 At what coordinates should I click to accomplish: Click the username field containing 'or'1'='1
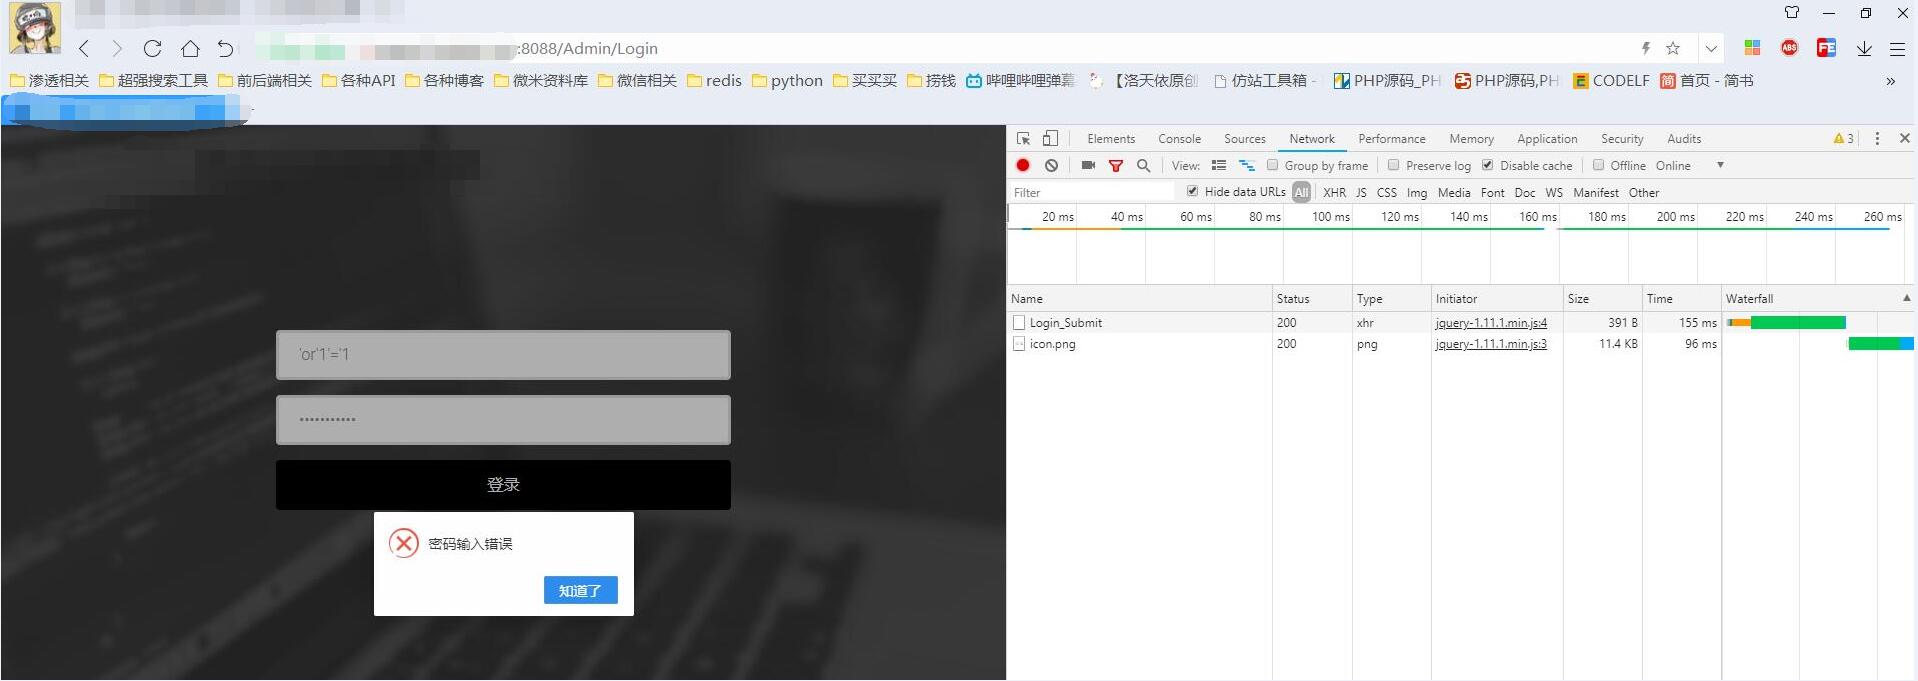tap(503, 355)
